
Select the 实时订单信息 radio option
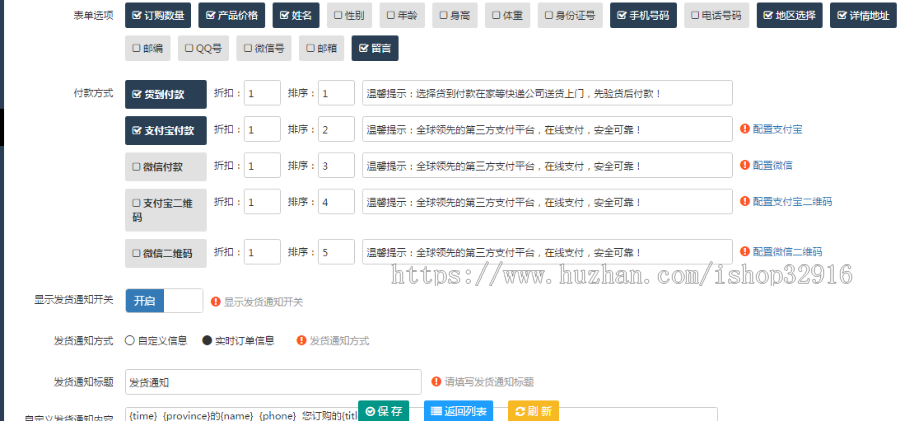click(x=208, y=340)
